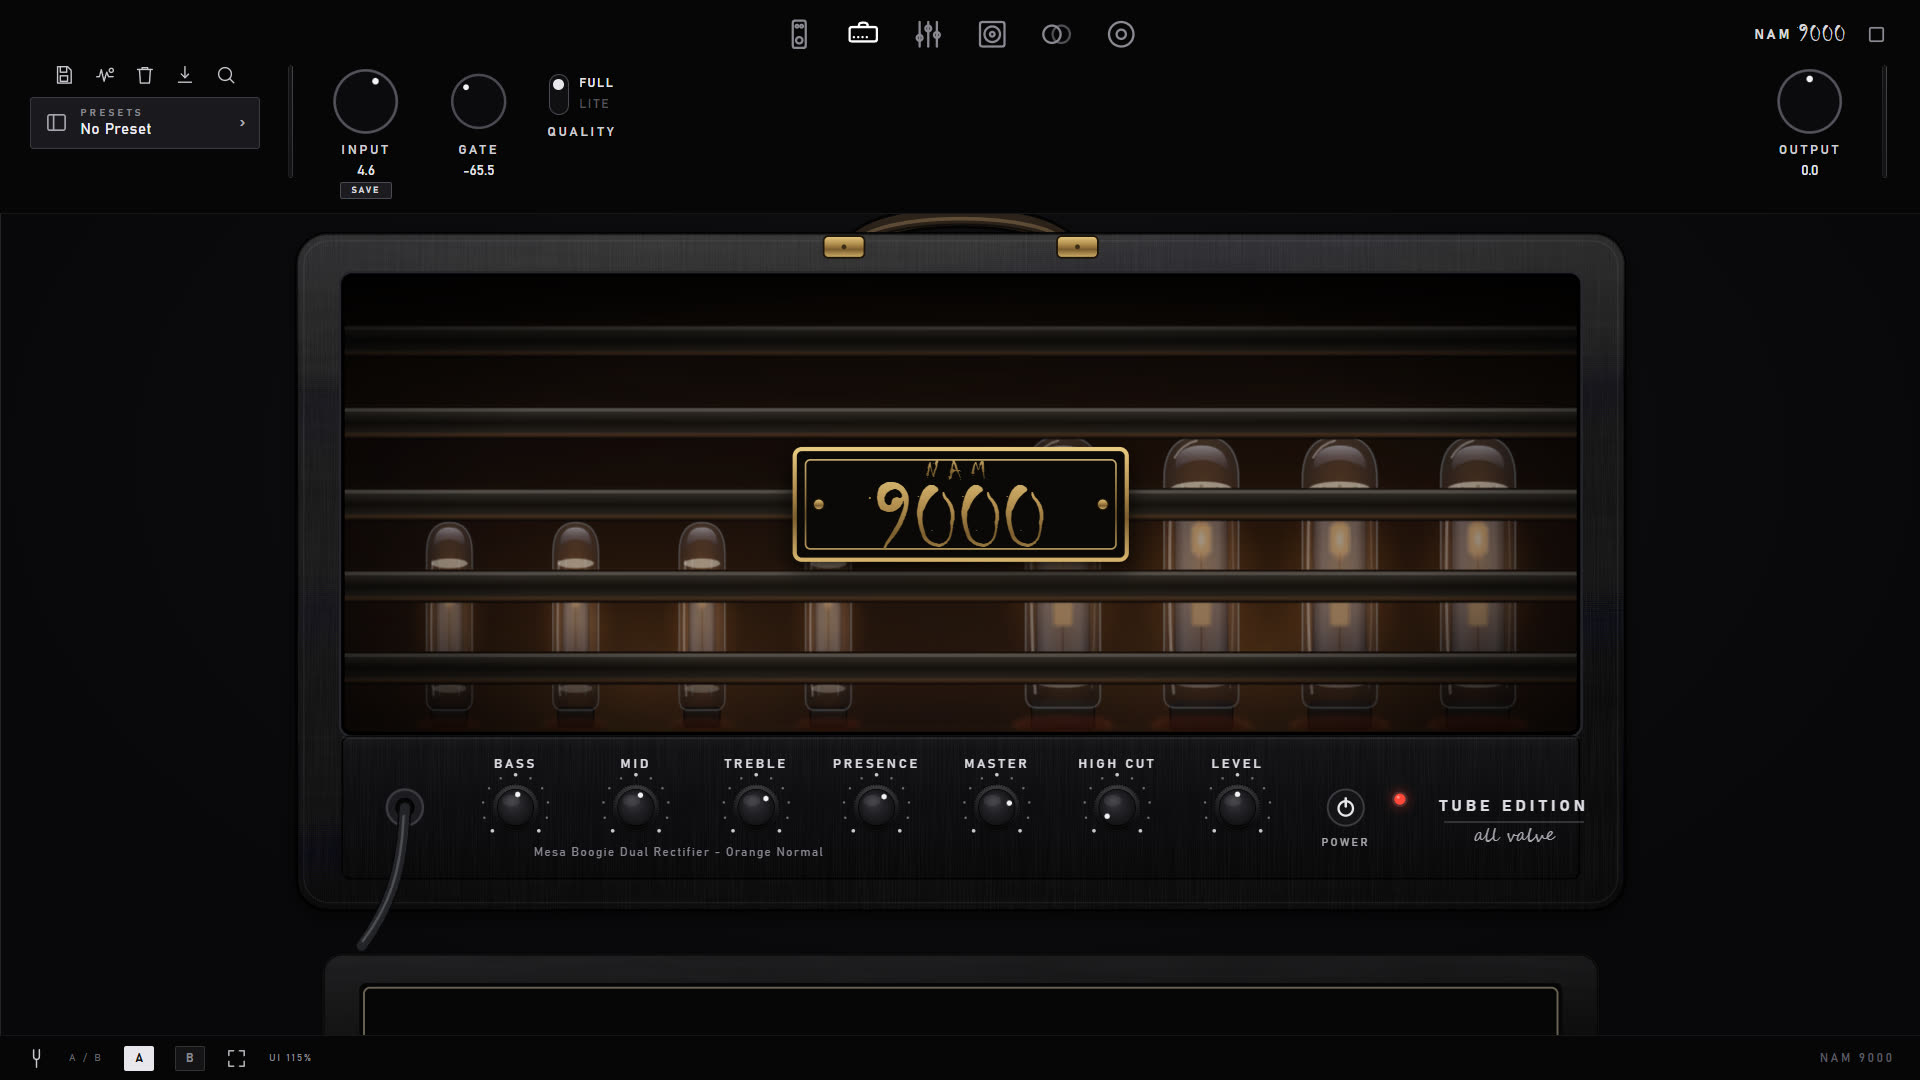Click the A / B label
The height and width of the screenshot is (1080, 1920).
point(85,1058)
